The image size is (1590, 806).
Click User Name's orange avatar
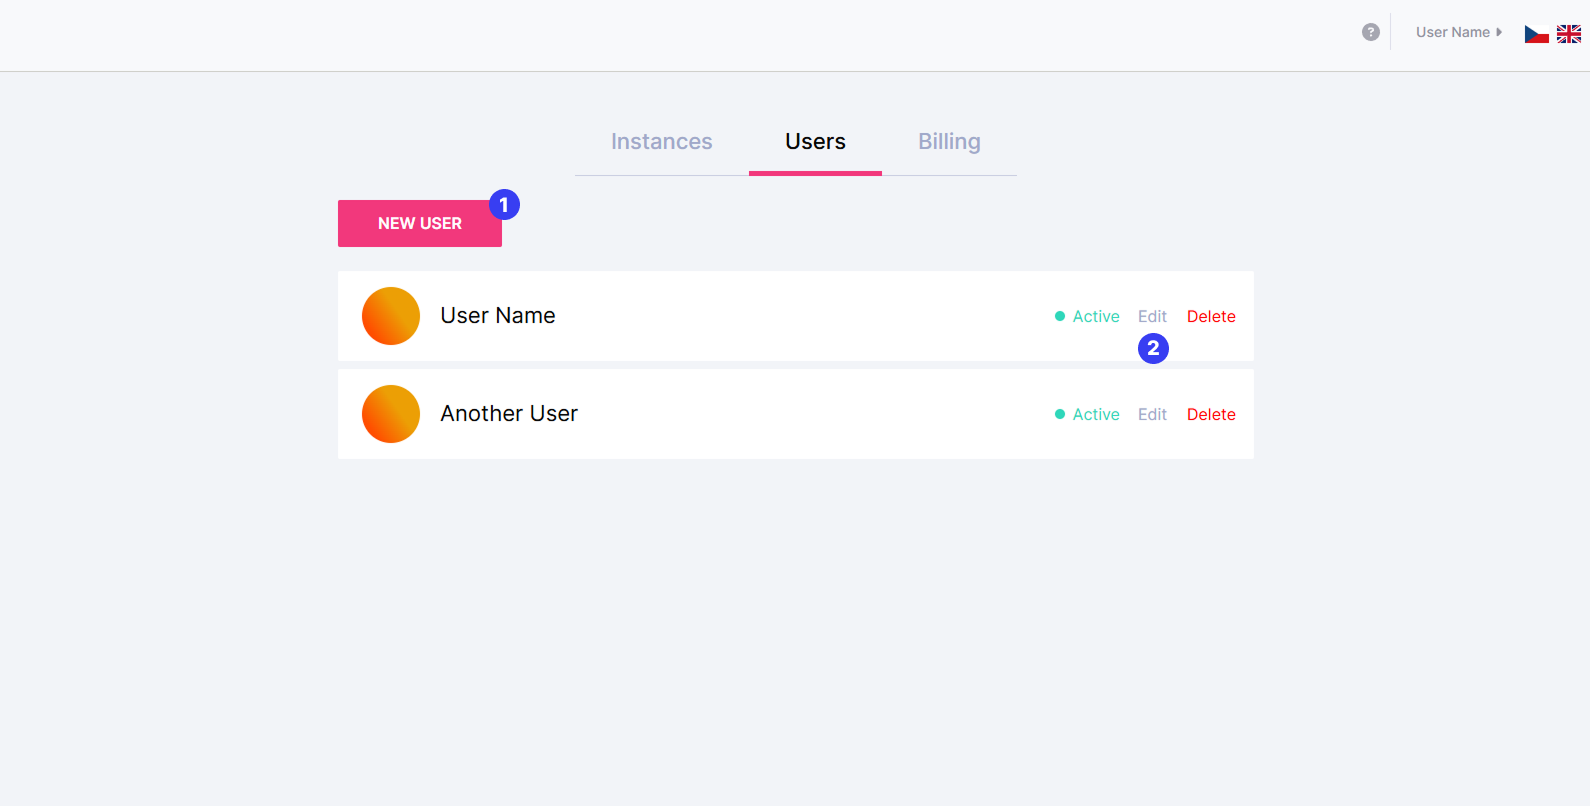coord(391,316)
